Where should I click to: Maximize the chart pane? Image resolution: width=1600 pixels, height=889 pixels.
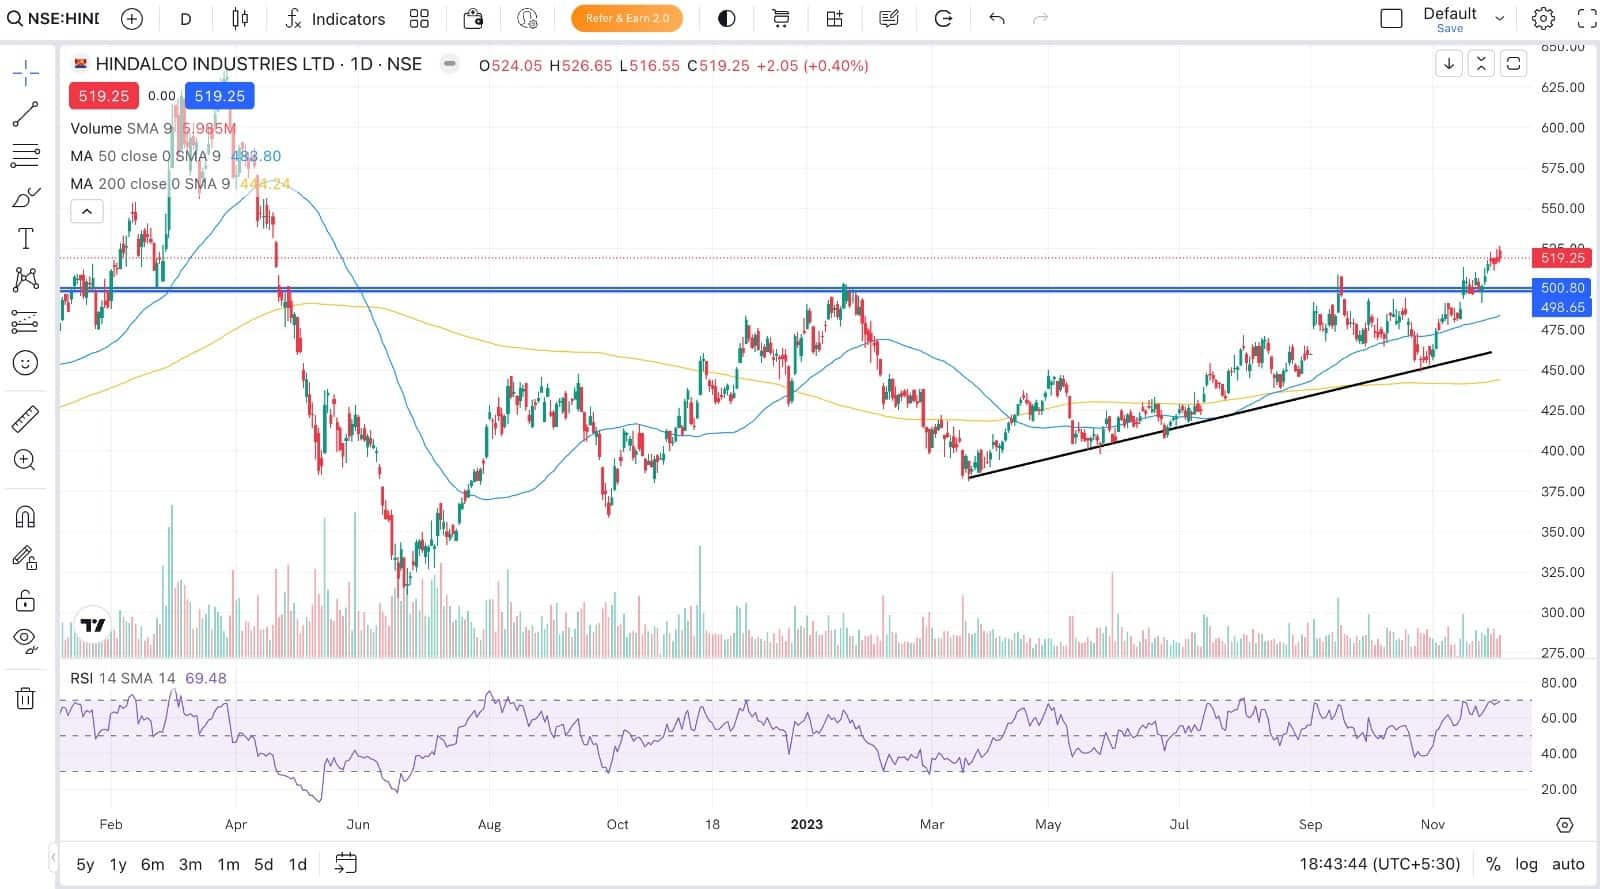(x=1514, y=64)
